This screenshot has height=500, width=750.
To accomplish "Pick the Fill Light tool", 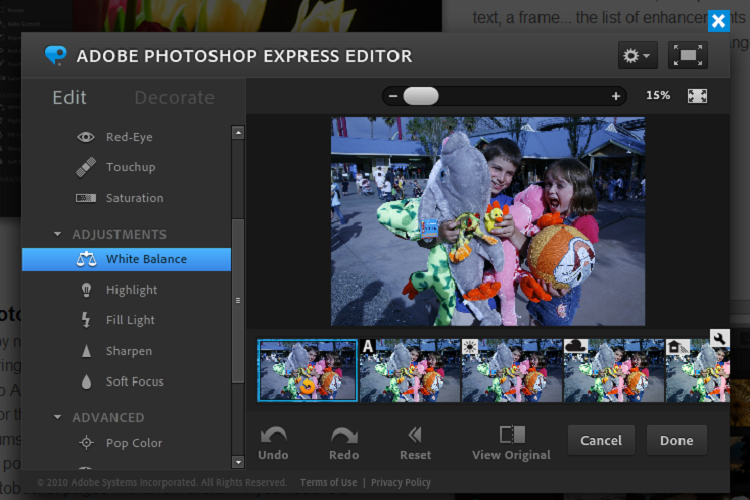I will [118, 320].
